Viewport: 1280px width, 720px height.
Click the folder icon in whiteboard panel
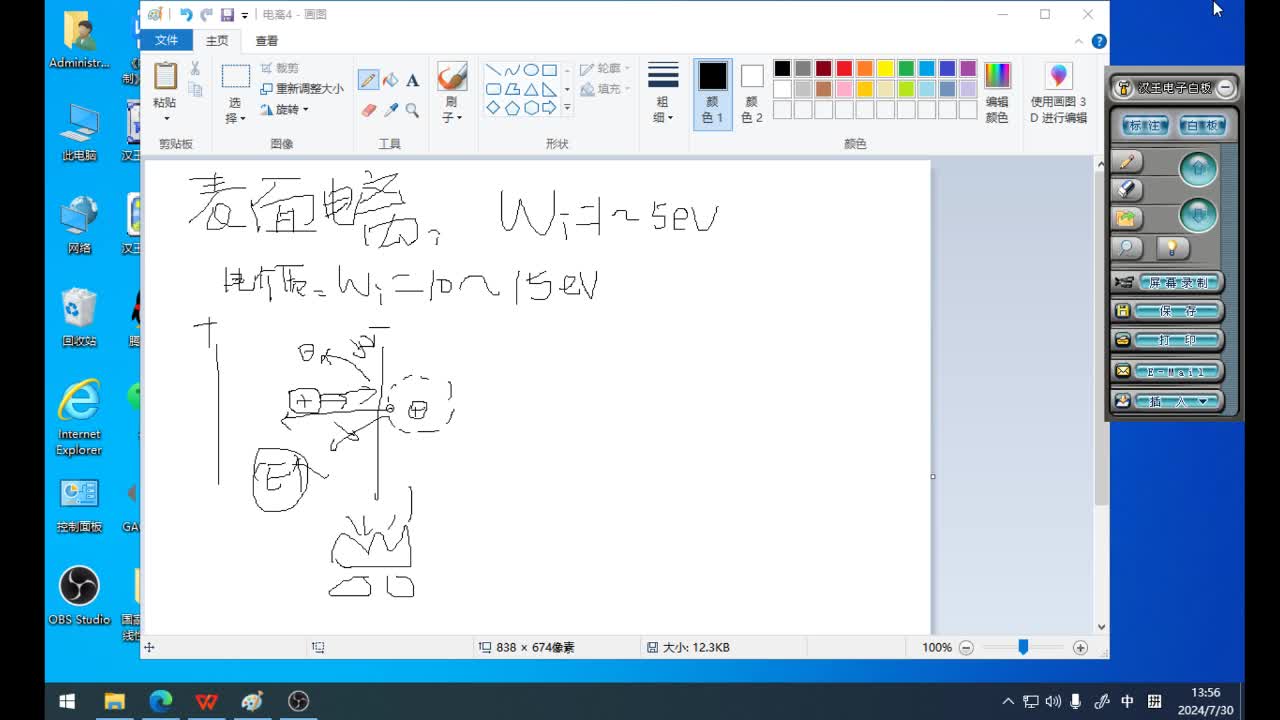click(1127, 217)
